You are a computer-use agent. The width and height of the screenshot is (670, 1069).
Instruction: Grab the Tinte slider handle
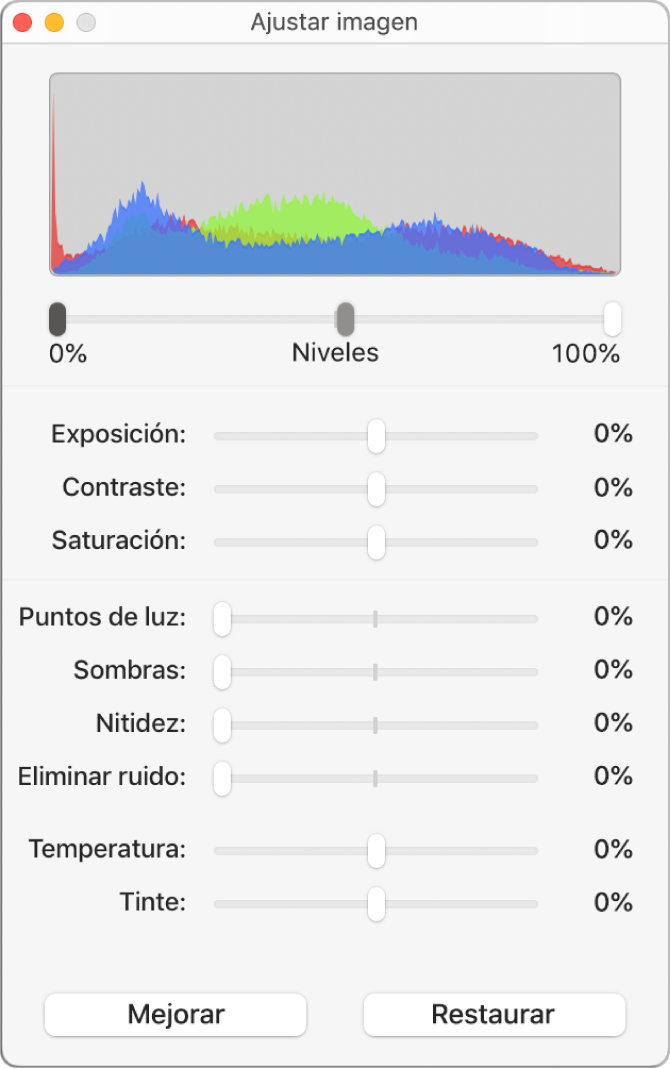pyautogui.click(x=376, y=902)
